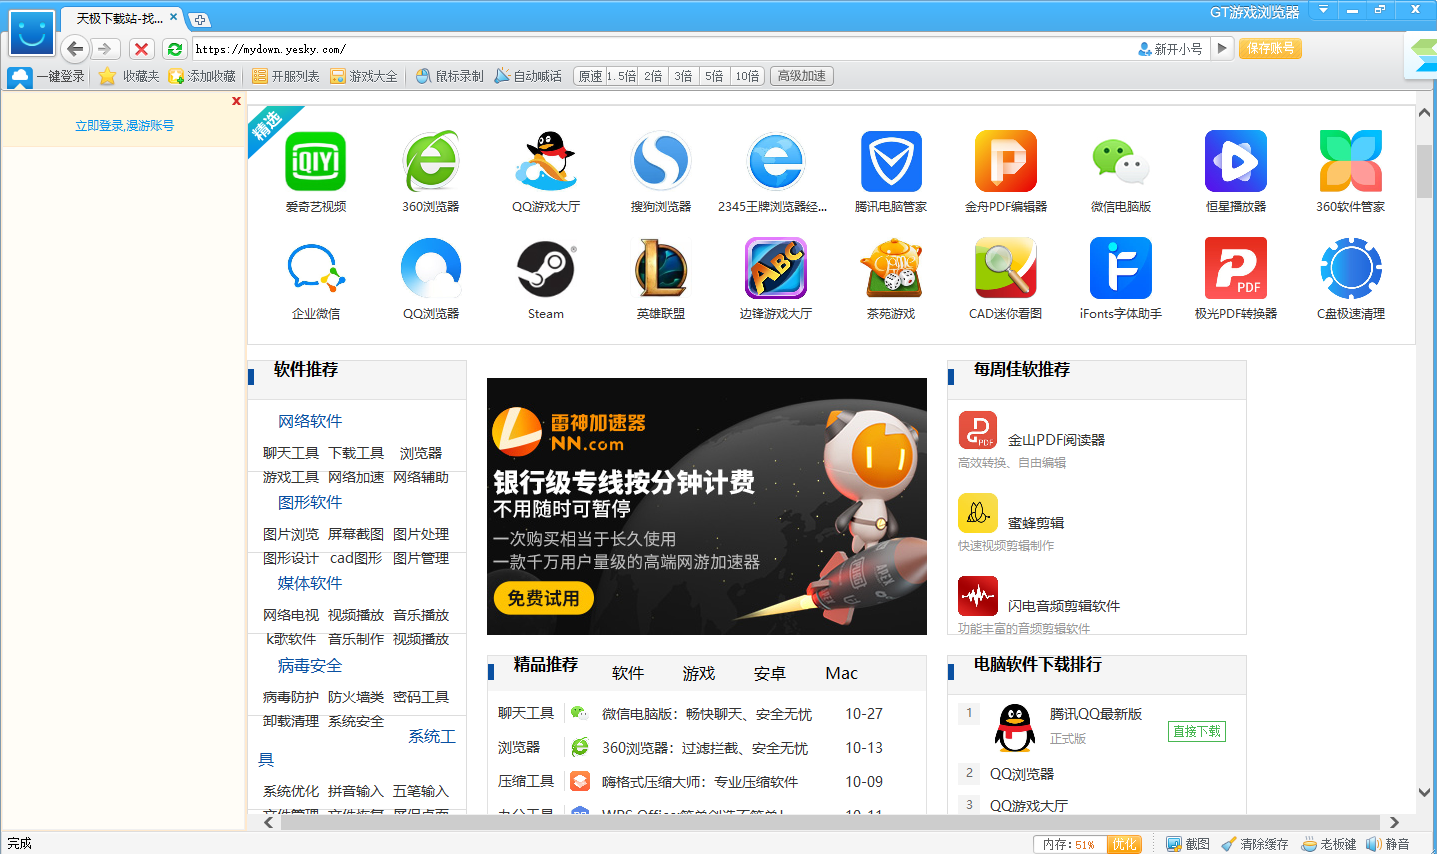Open the iQIYI video app icon

tap(316, 161)
